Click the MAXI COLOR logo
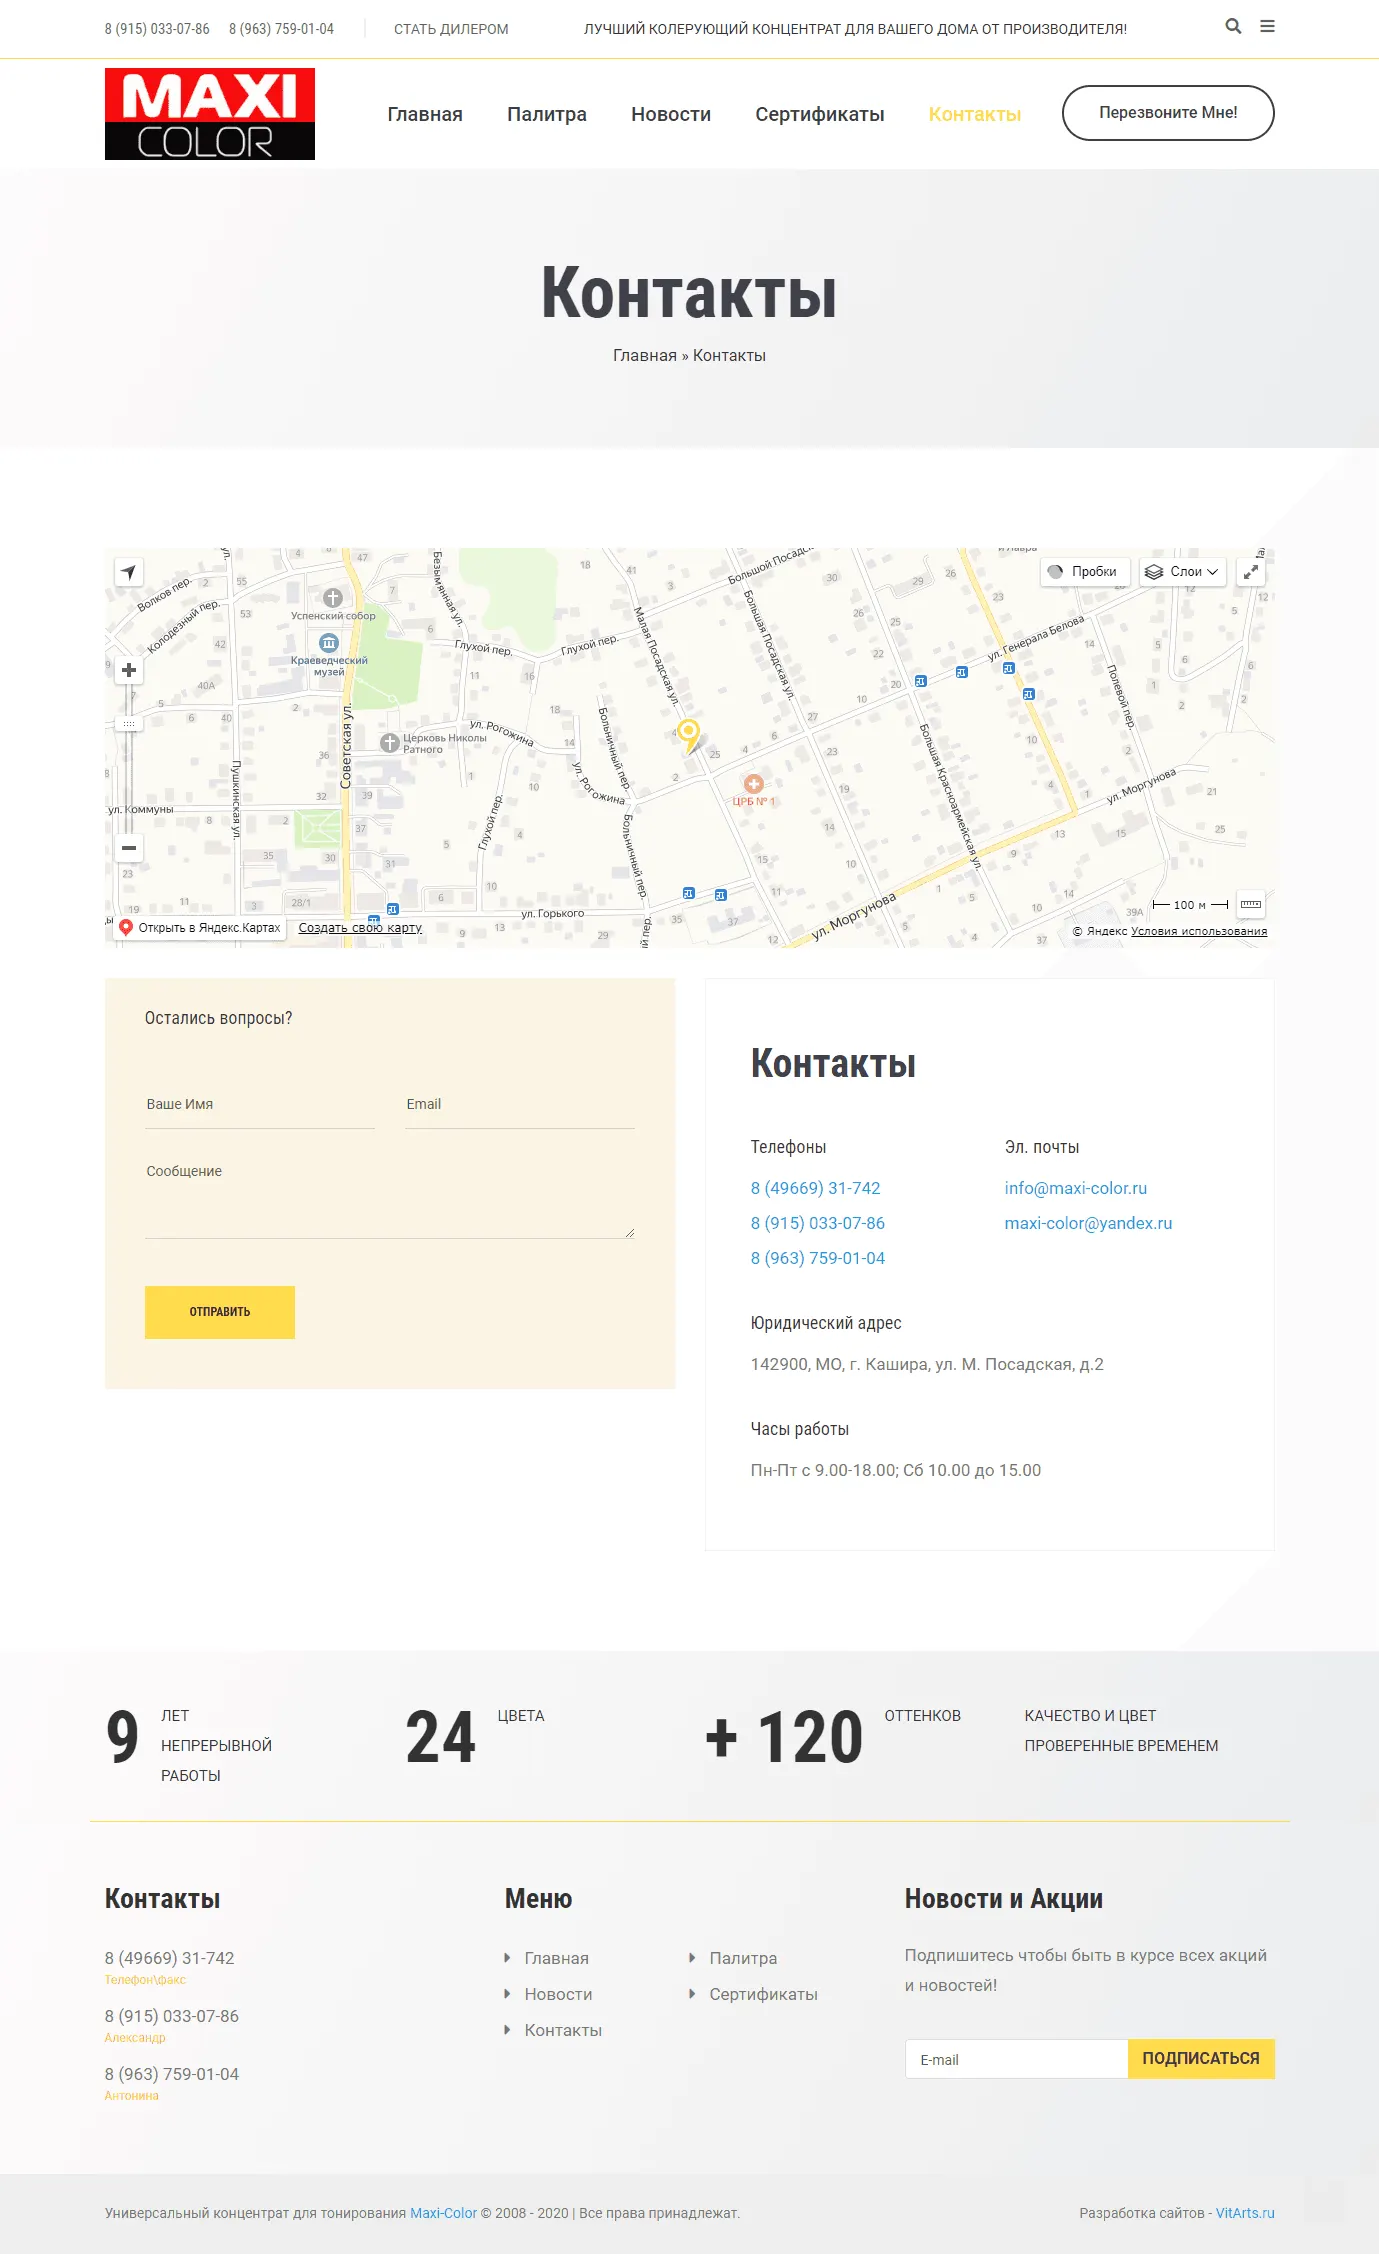This screenshot has width=1379, height=2254. coord(210,114)
